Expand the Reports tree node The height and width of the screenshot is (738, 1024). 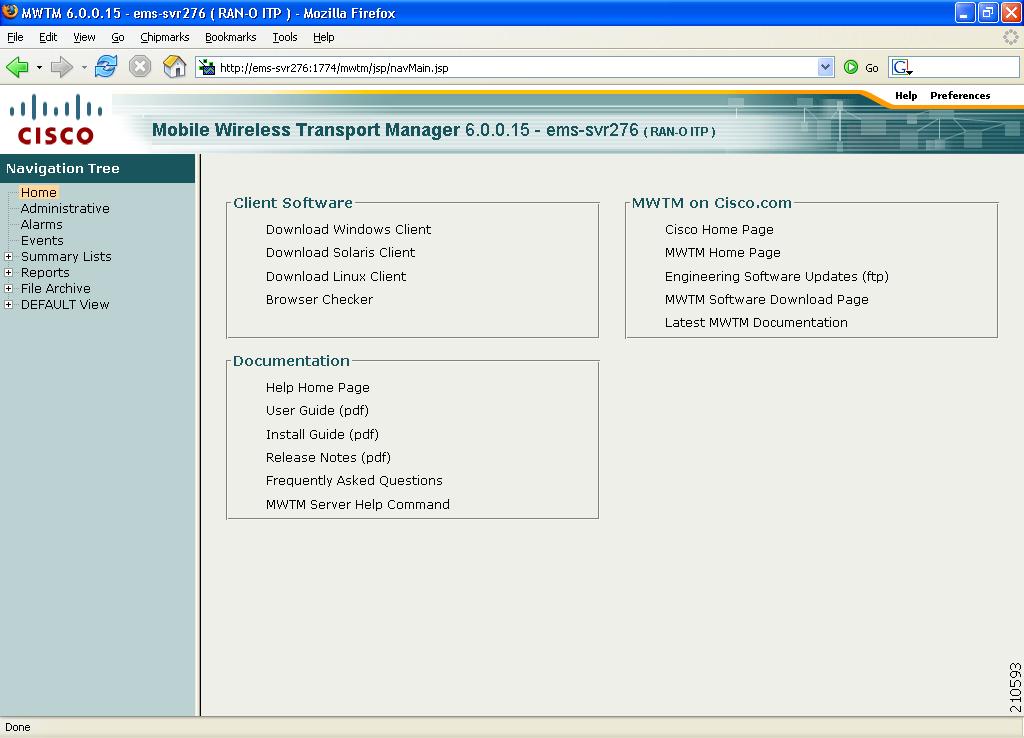click(8, 272)
